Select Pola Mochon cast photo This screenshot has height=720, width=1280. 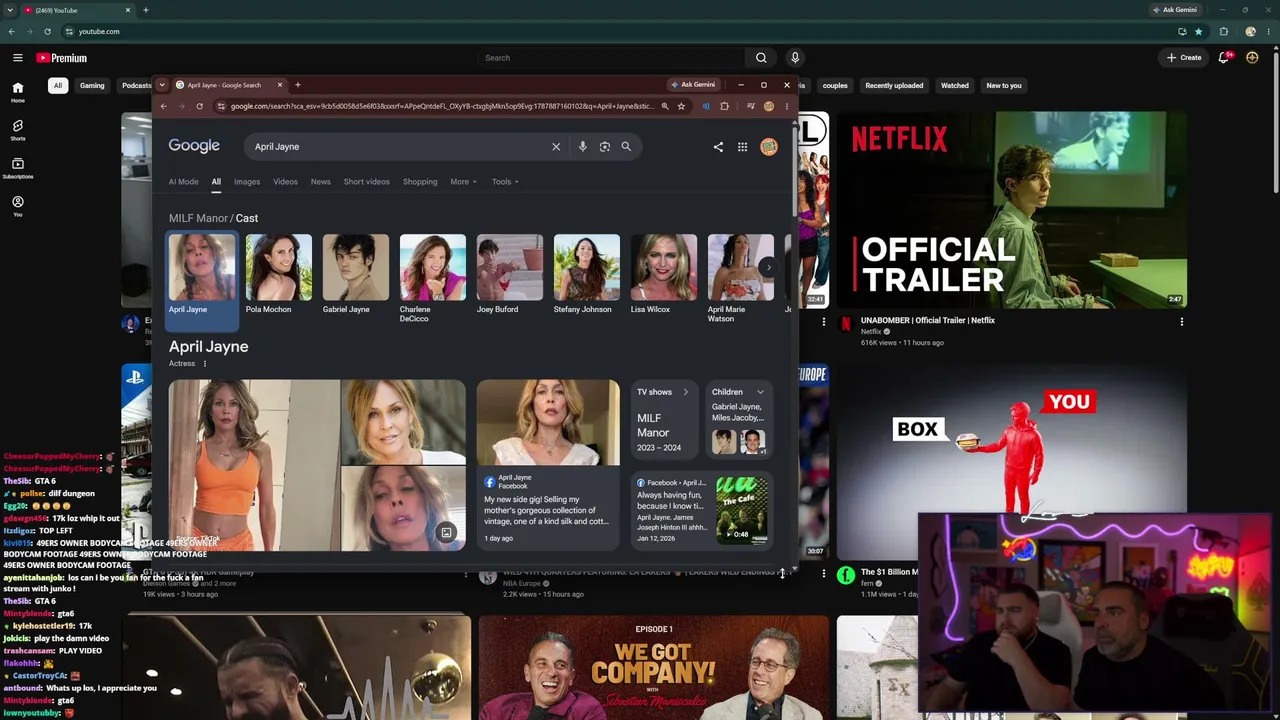pyautogui.click(x=279, y=267)
